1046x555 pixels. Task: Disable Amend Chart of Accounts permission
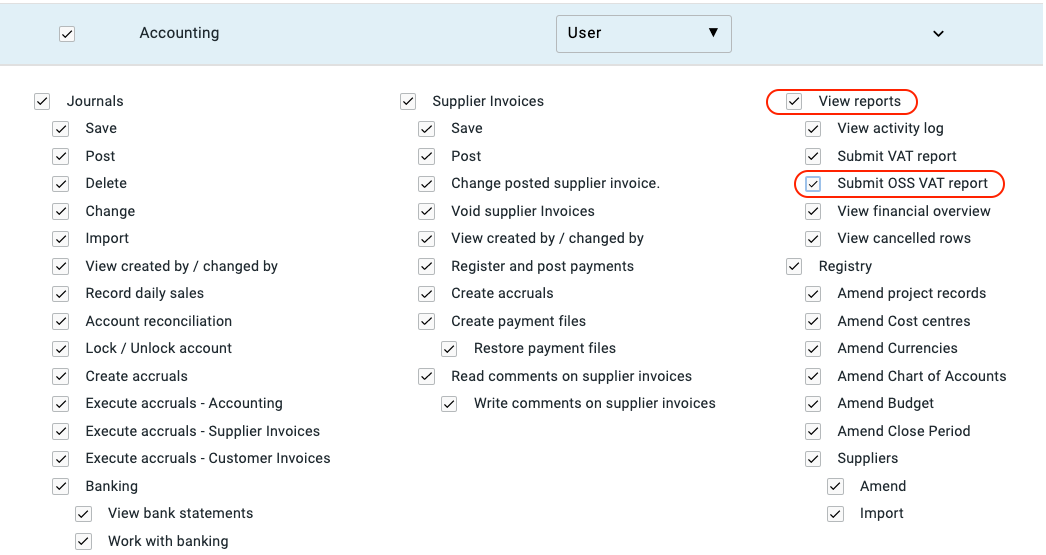(814, 376)
